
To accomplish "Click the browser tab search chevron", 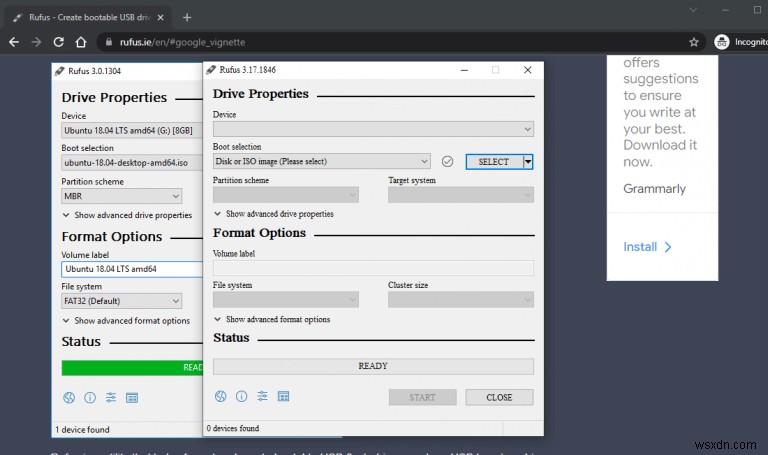I will tap(693, 10).
